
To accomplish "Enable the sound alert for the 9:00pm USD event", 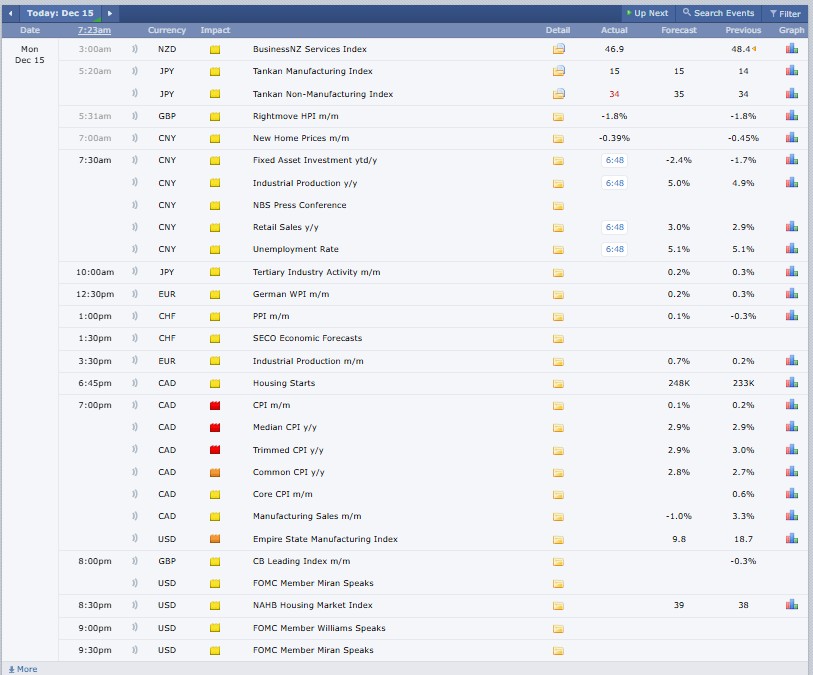I will pos(135,628).
